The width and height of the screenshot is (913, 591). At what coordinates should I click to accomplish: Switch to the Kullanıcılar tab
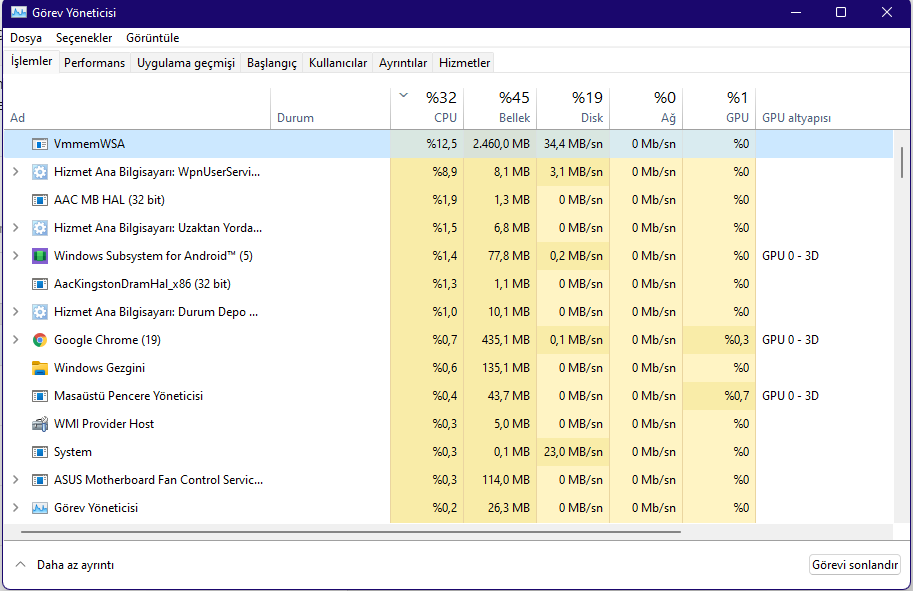pyautogui.click(x=338, y=62)
